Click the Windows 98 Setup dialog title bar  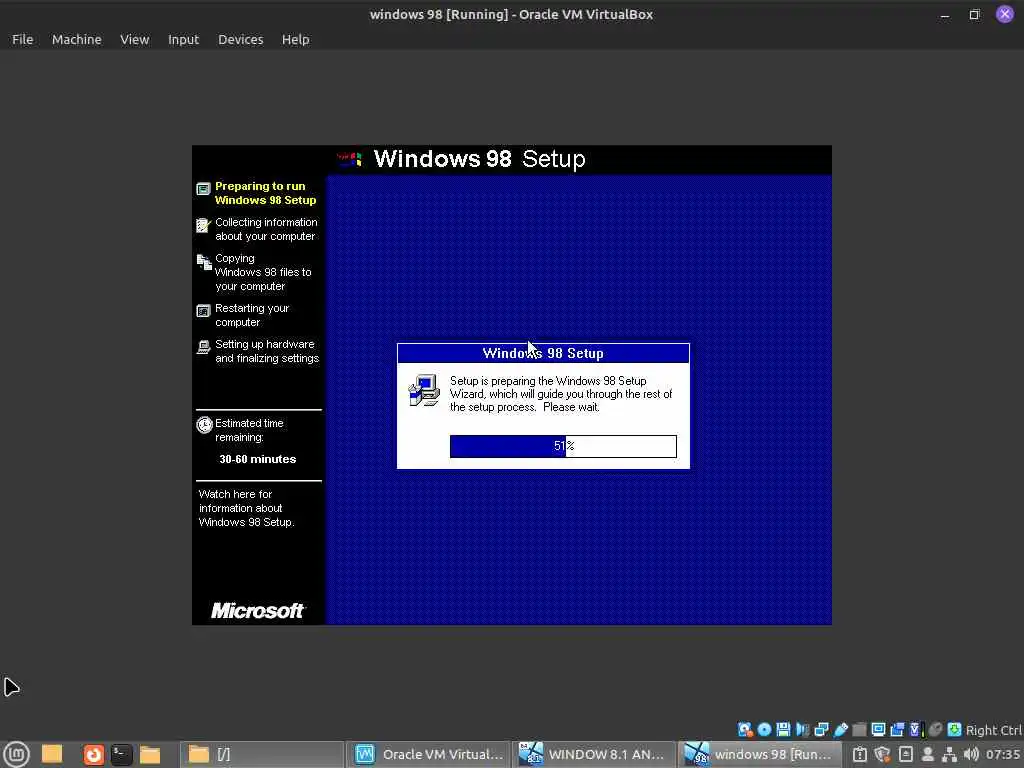click(x=543, y=353)
